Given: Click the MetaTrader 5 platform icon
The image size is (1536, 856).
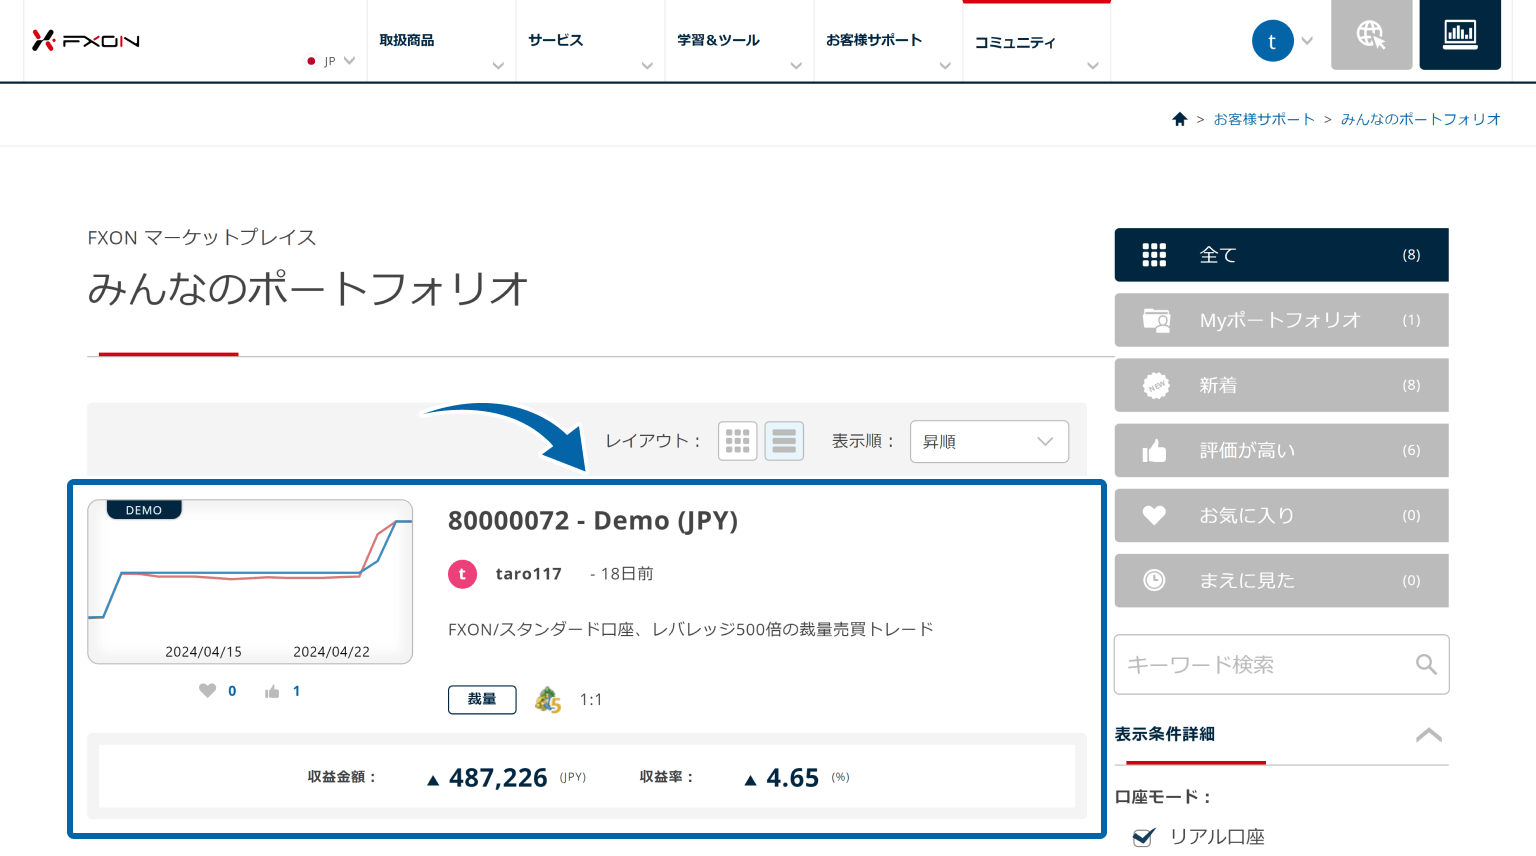Looking at the screenshot, I should tap(548, 699).
